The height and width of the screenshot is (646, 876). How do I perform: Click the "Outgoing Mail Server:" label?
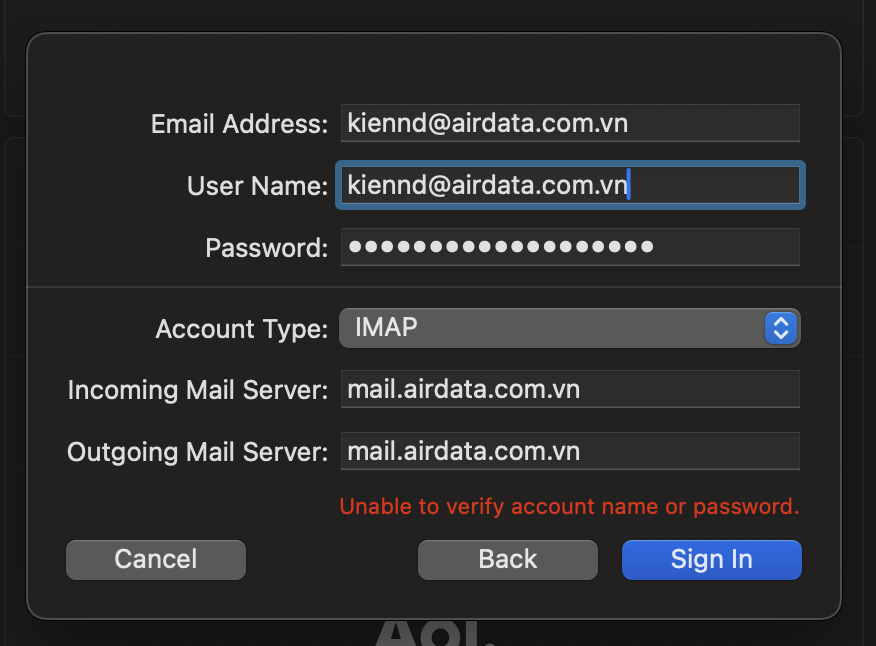tap(197, 452)
